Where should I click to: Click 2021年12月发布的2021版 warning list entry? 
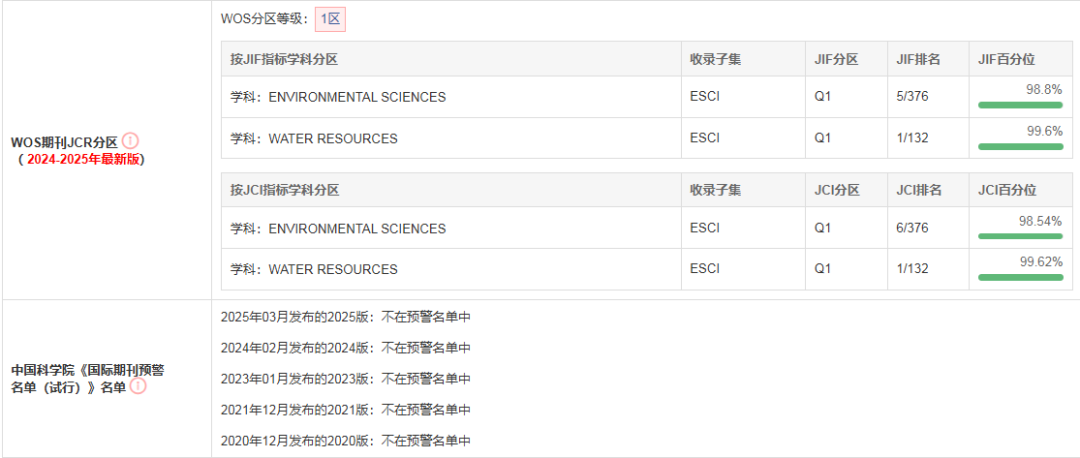click(345, 410)
